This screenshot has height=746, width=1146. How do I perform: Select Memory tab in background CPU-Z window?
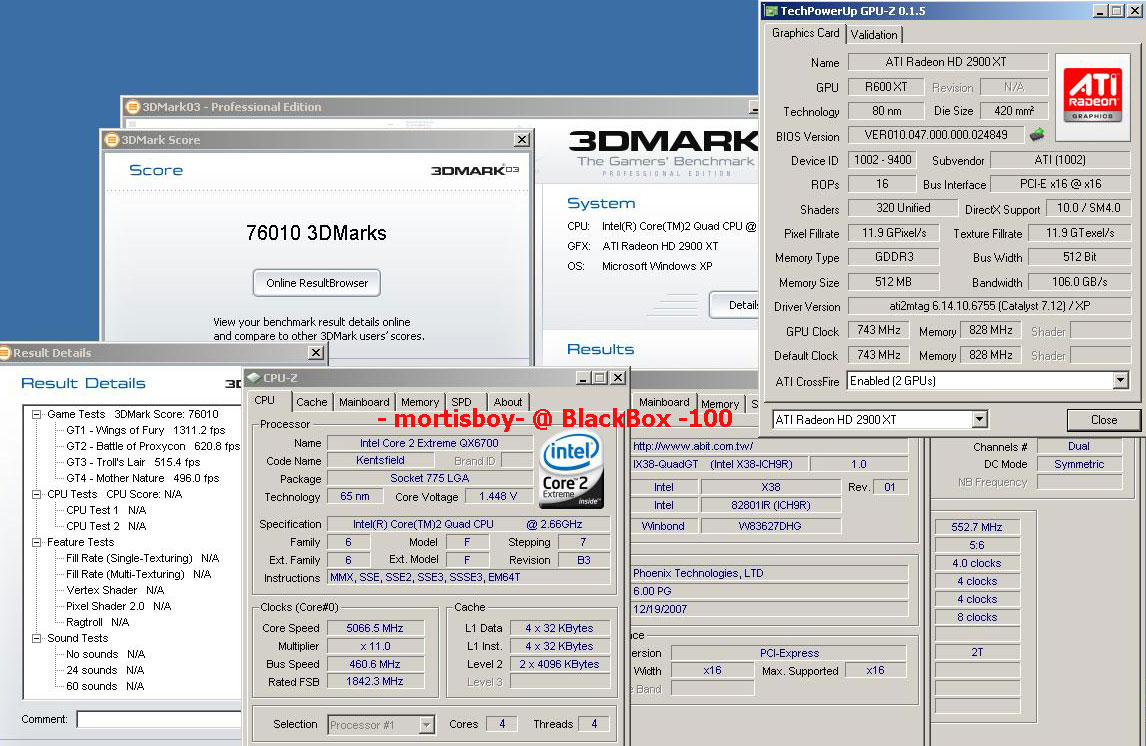pos(720,403)
